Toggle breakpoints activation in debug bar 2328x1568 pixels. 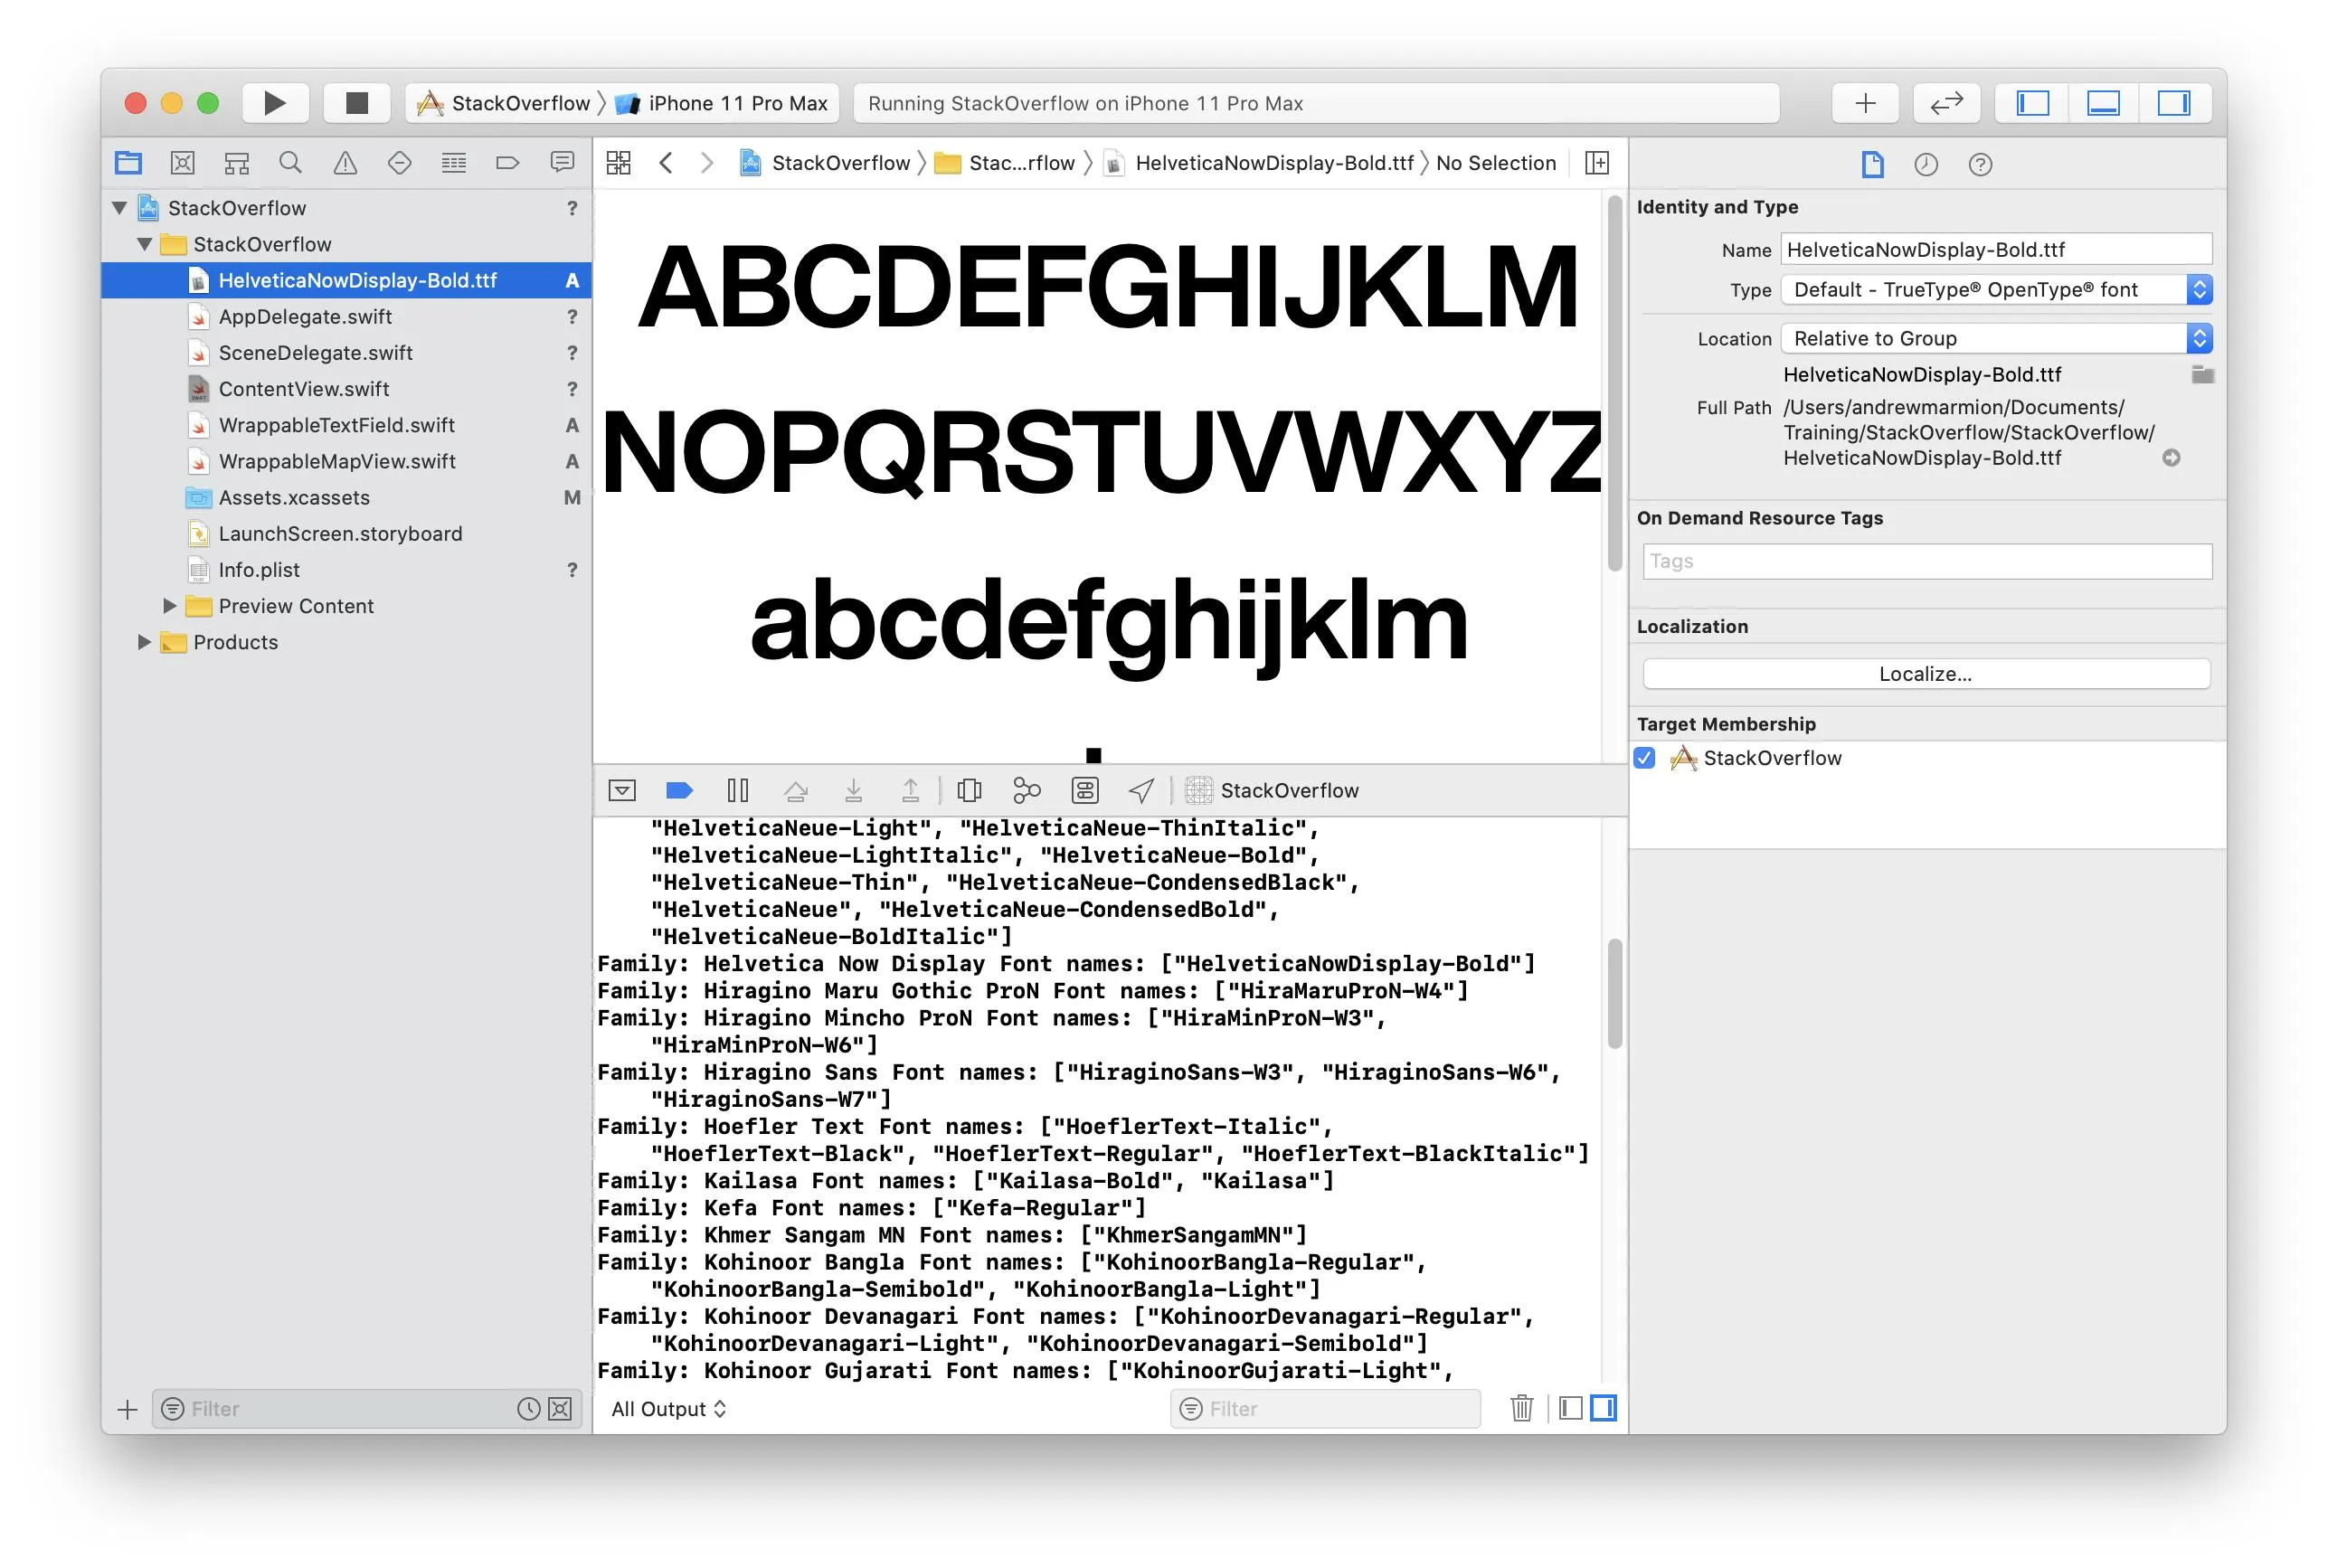click(x=679, y=791)
